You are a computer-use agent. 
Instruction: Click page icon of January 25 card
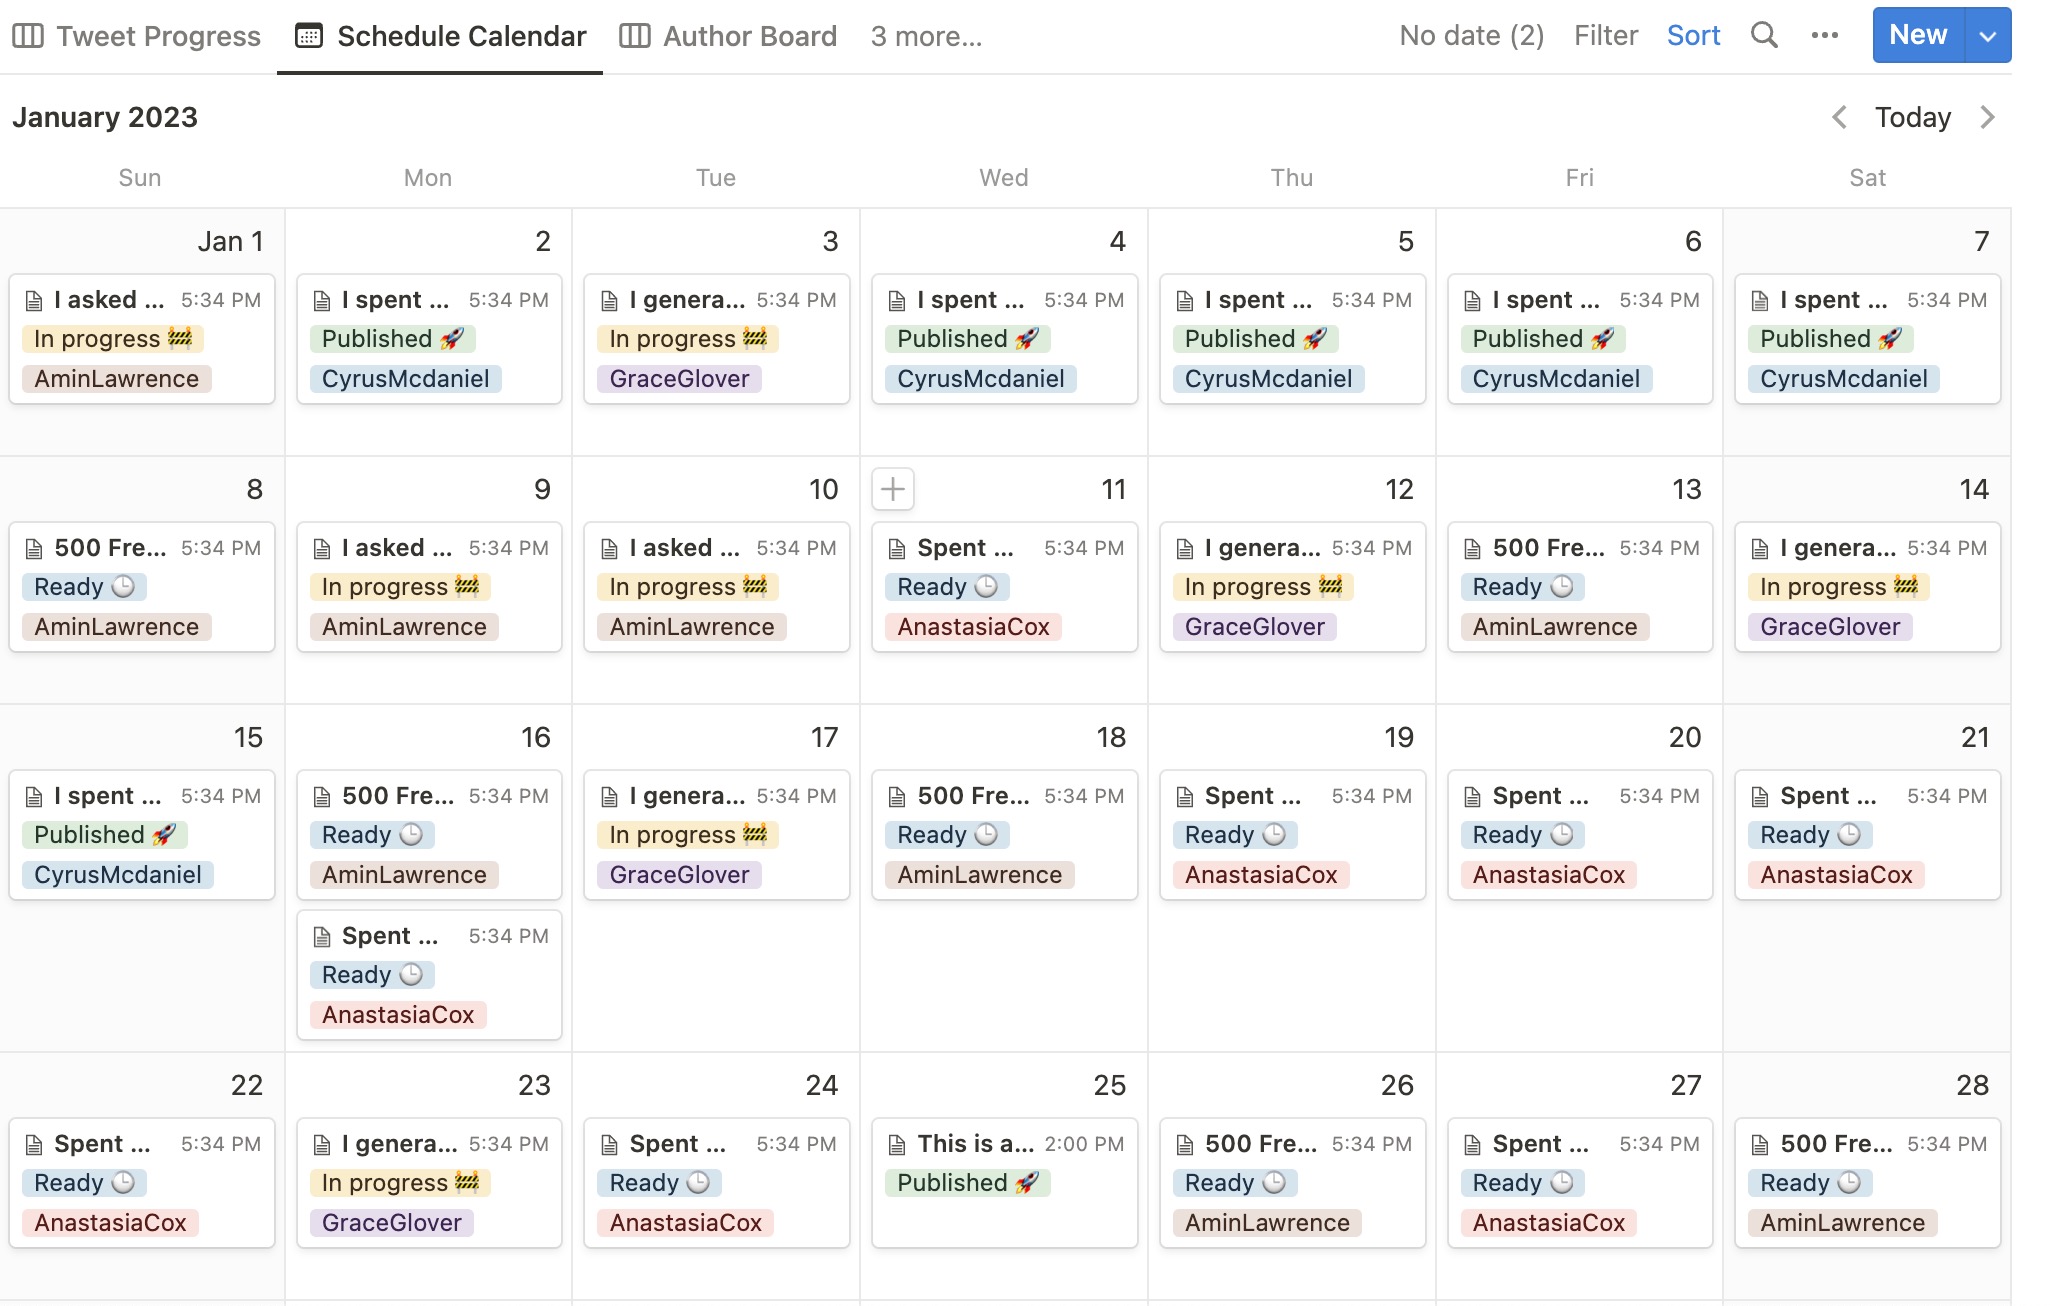[898, 1144]
